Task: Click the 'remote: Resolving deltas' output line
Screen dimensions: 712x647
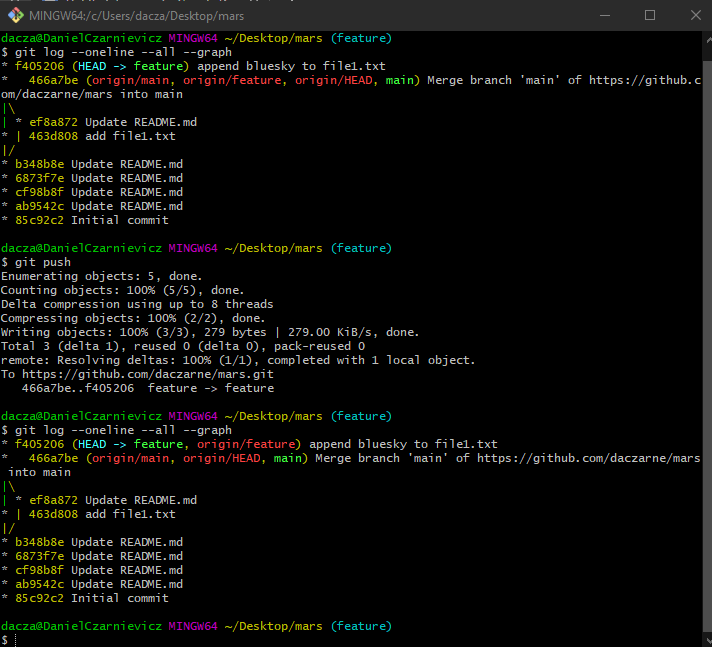Action: 238,360
